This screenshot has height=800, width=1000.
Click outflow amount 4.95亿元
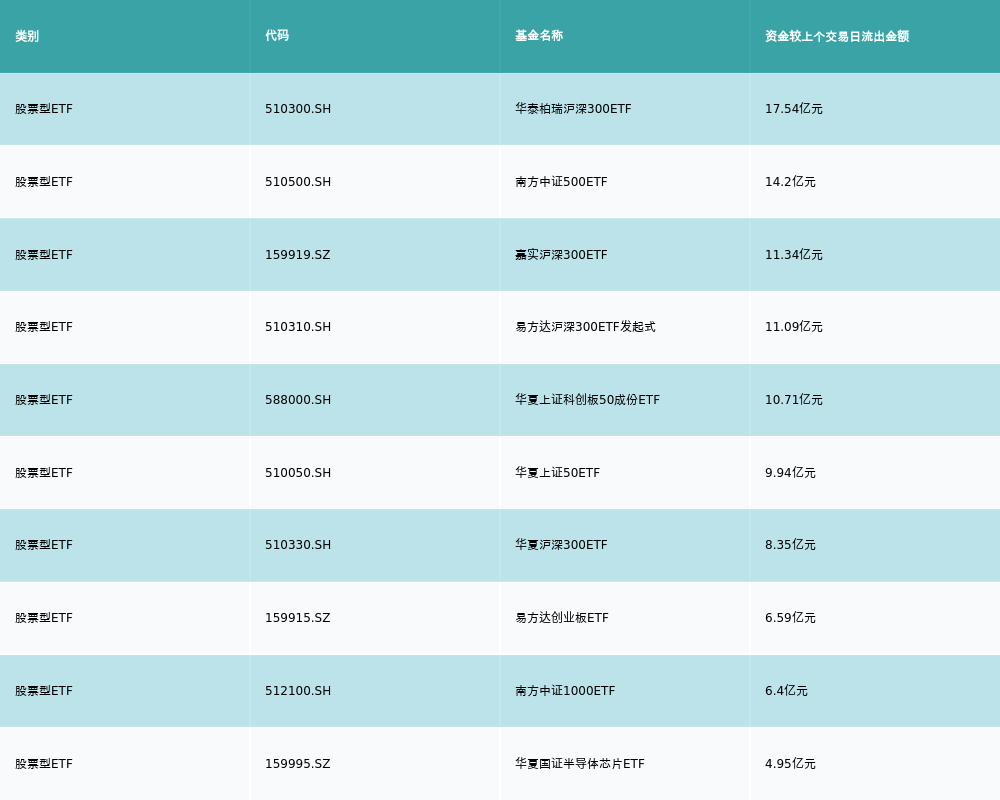click(790, 764)
